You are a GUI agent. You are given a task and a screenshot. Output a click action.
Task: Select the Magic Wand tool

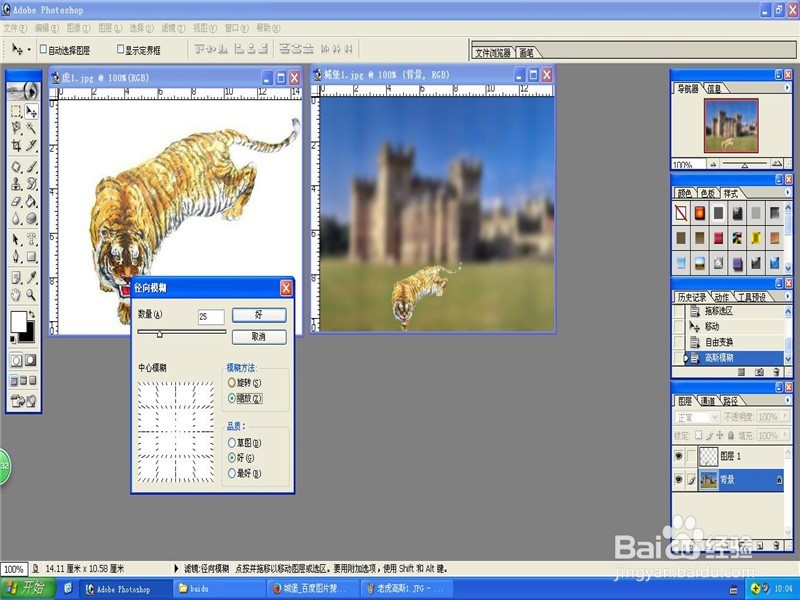(31, 128)
